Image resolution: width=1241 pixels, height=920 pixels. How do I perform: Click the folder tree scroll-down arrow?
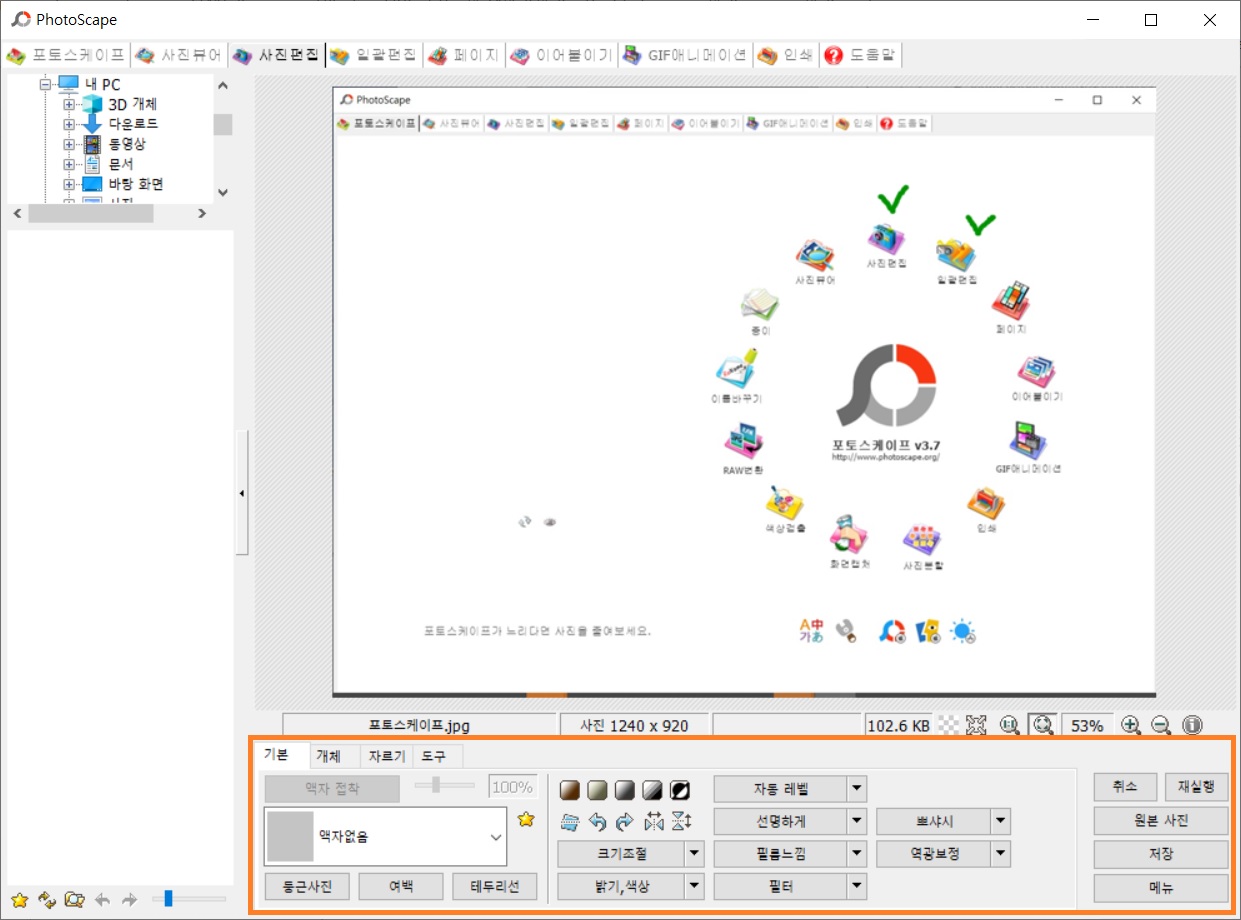point(223,192)
